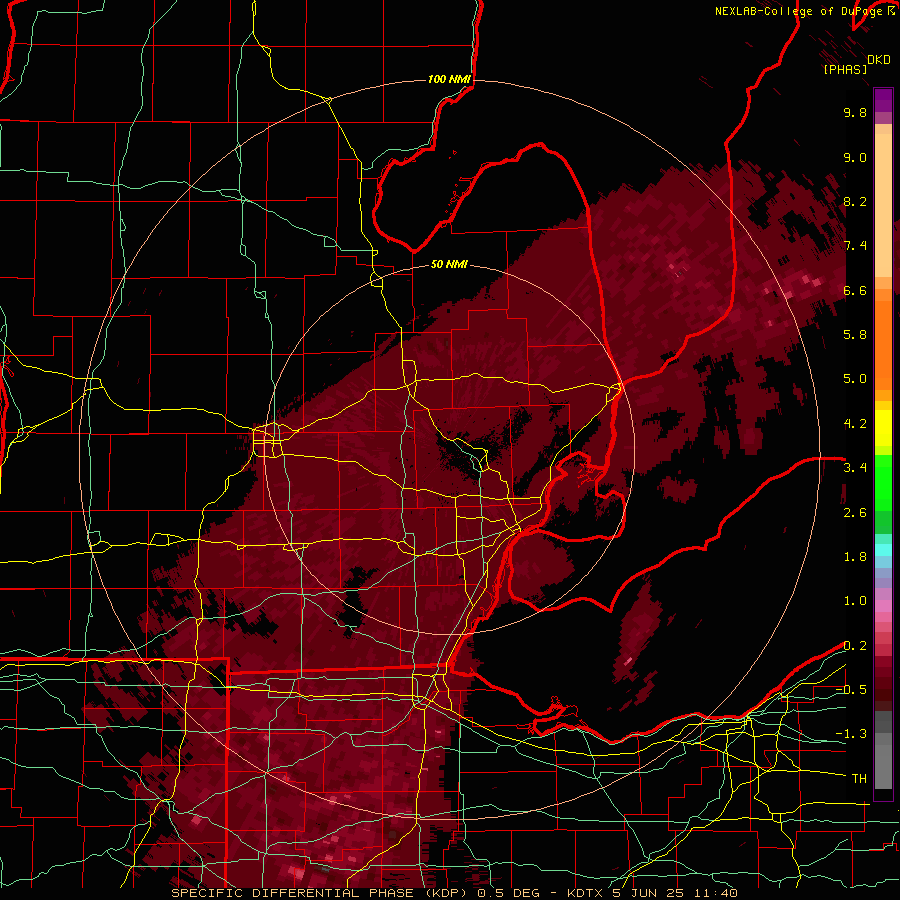
Task: Click the 1.0 scale value
Action: 855,601
